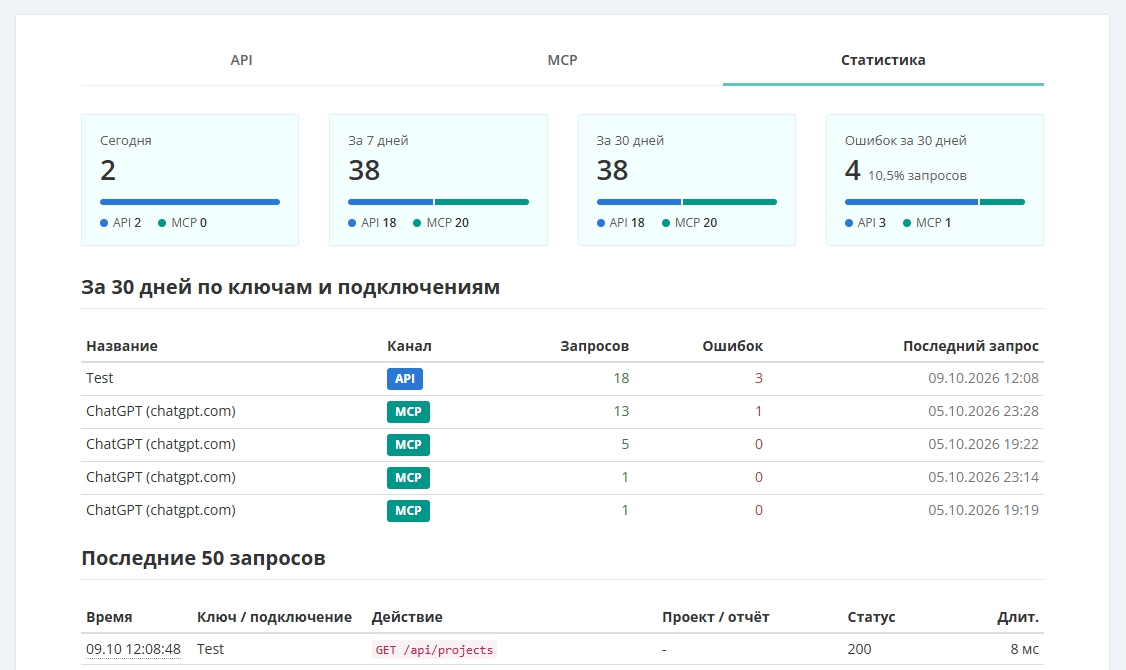Image resolution: width=1126 pixels, height=670 pixels.
Task: Click MCP badge in row with 13 requests
Action: pos(408,411)
